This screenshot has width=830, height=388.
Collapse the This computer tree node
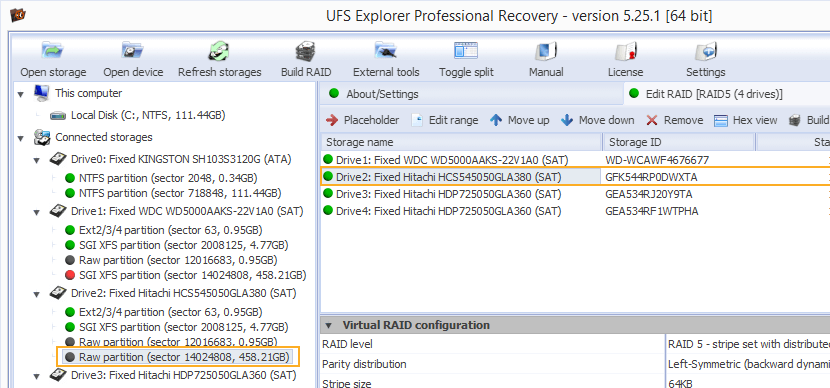[x=21, y=94]
